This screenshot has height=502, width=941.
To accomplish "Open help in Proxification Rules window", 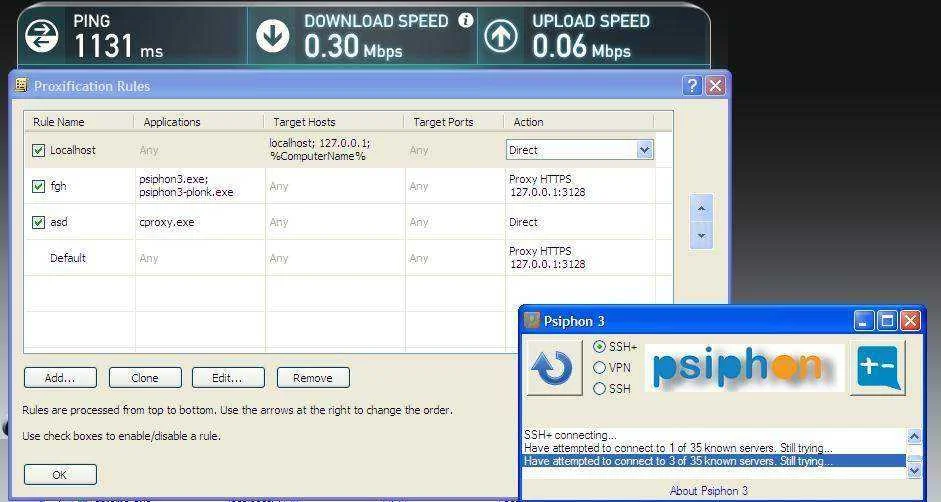I will 692,85.
